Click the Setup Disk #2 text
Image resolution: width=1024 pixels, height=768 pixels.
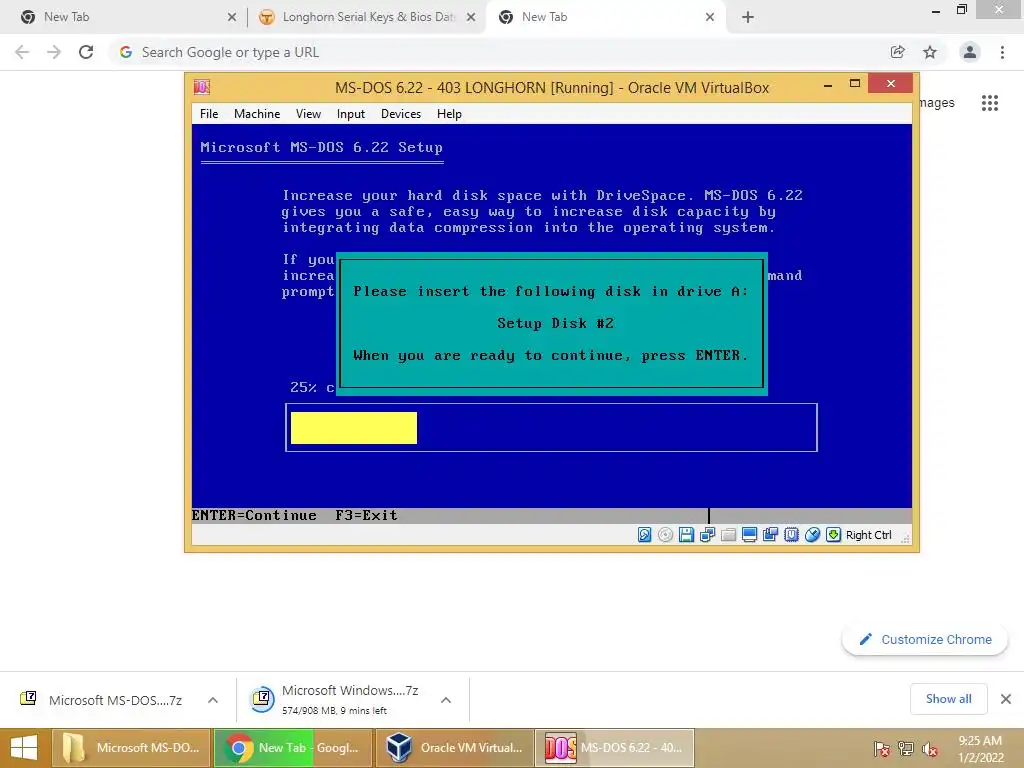click(555, 323)
